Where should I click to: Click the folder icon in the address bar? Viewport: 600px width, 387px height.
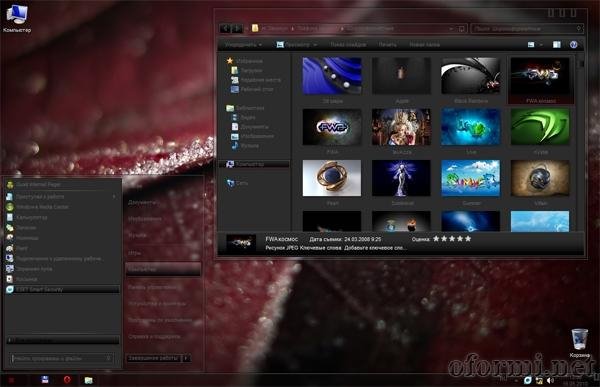(x=255, y=28)
